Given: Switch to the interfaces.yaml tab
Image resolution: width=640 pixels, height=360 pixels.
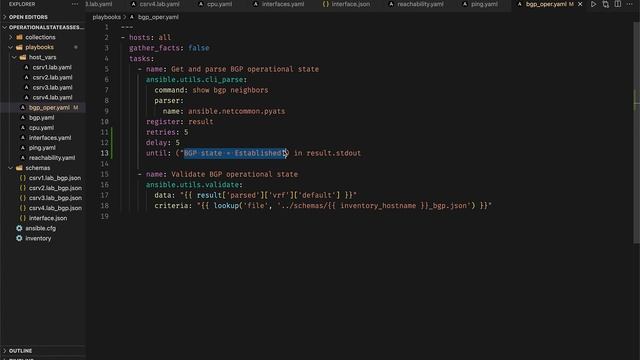Looking at the screenshot, I should click(282, 4).
